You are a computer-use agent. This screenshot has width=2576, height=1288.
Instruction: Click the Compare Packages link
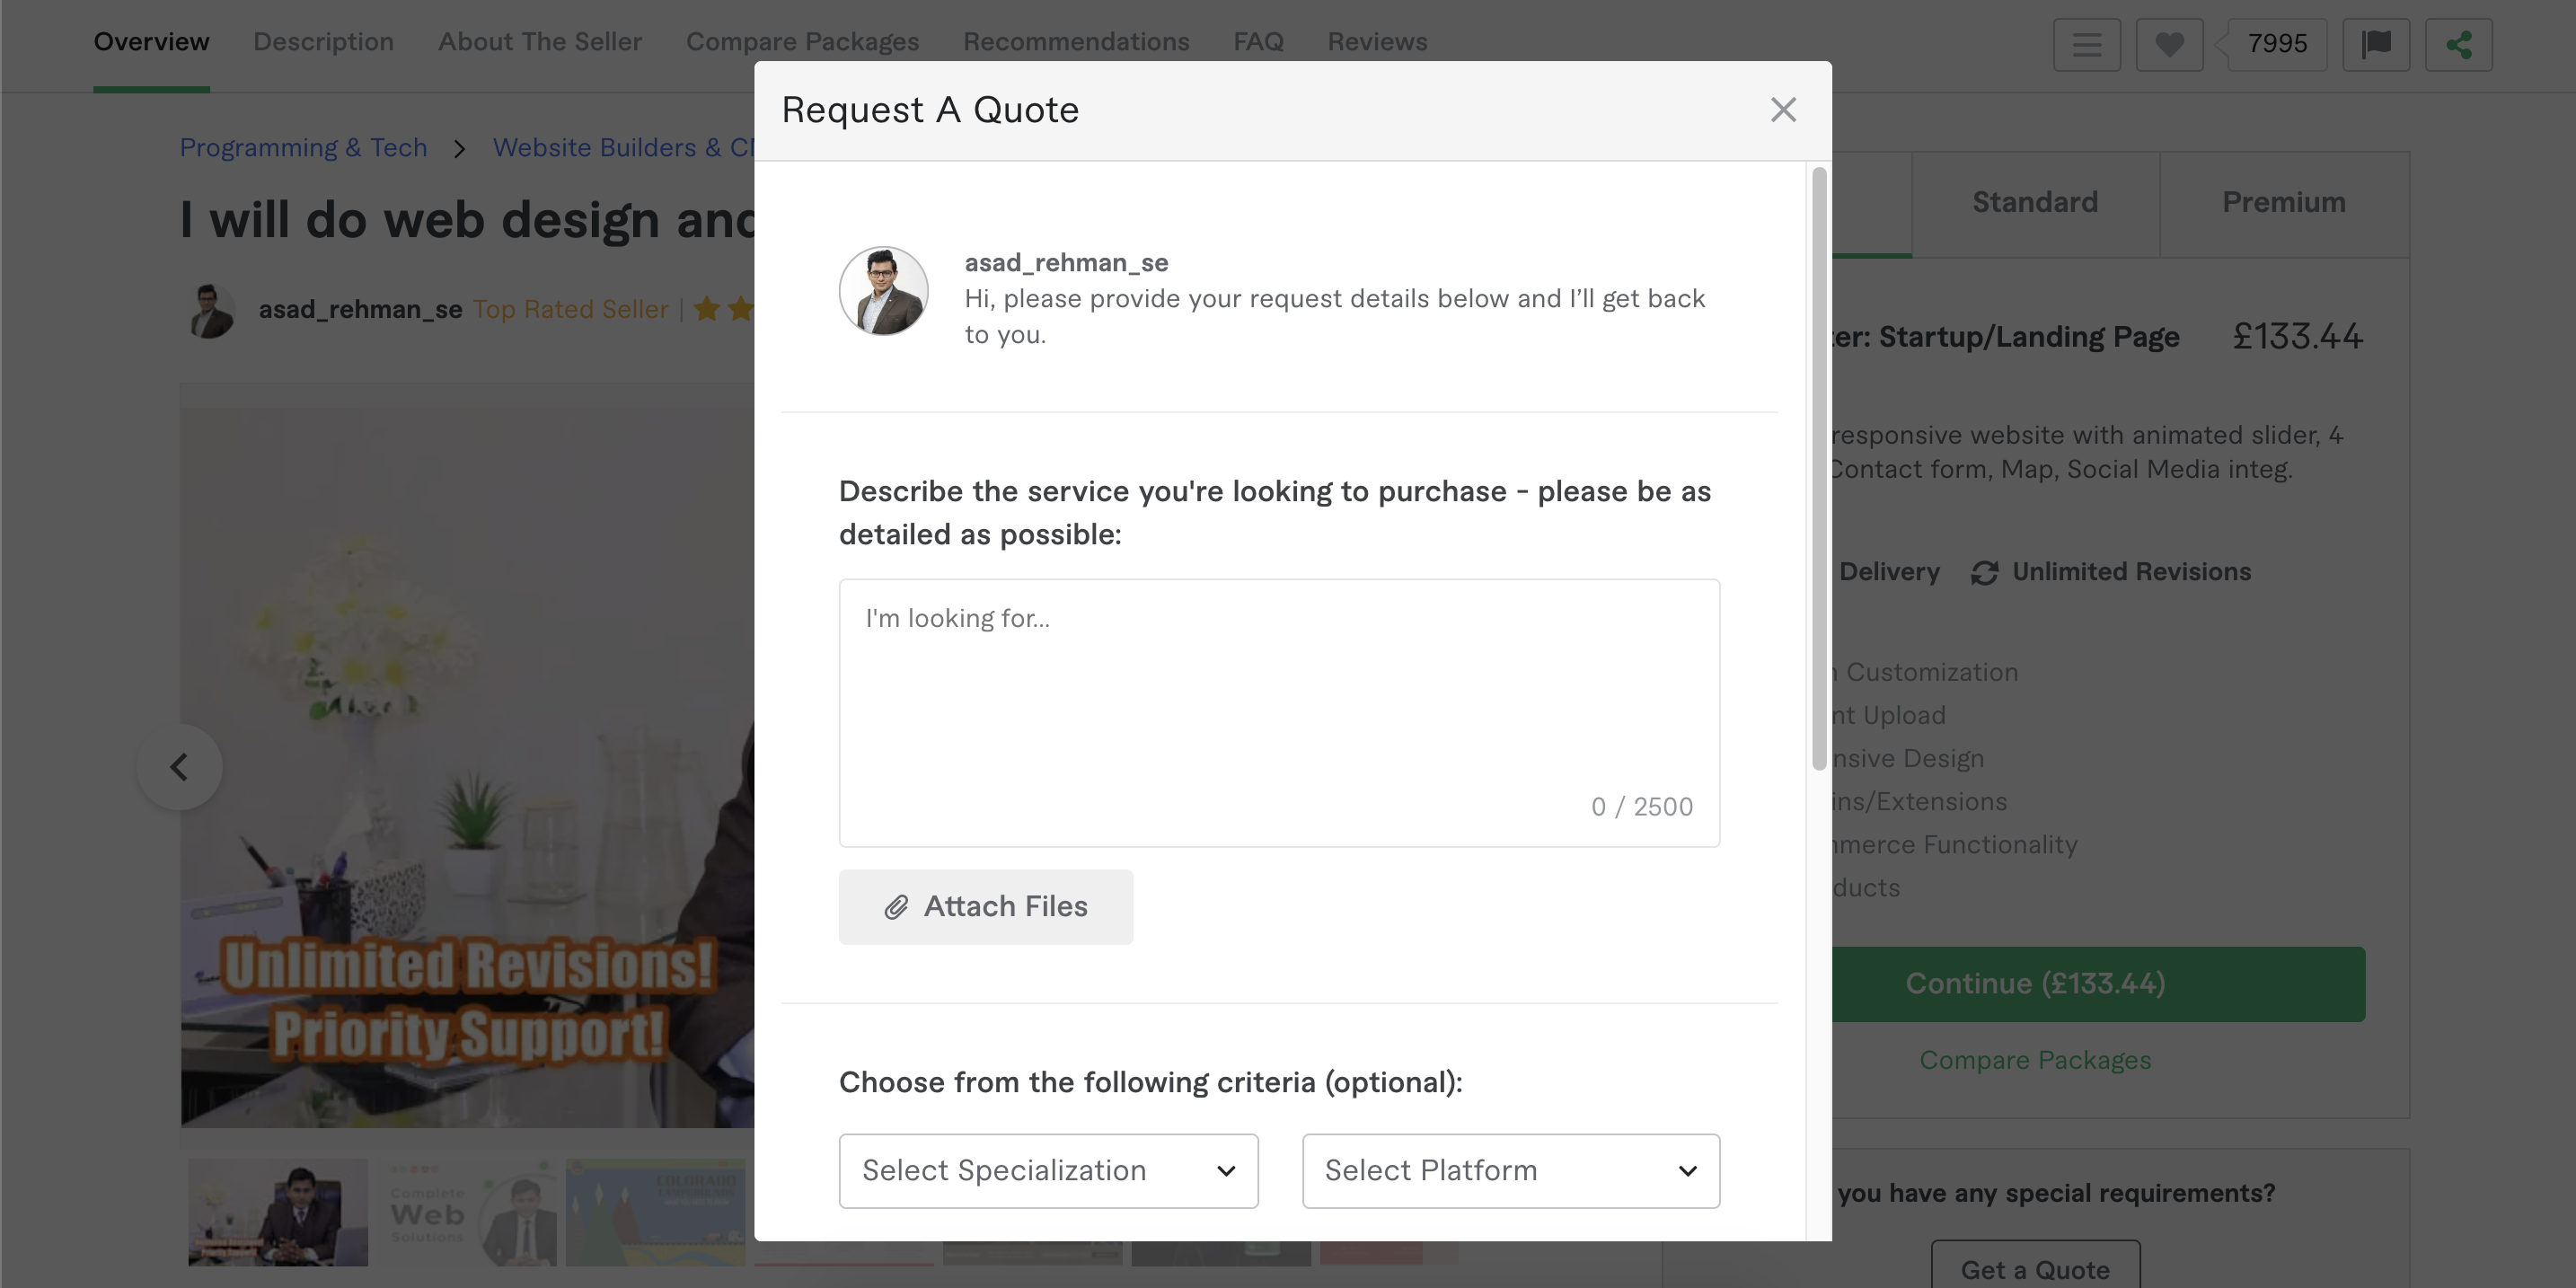pyautogui.click(x=2034, y=1060)
